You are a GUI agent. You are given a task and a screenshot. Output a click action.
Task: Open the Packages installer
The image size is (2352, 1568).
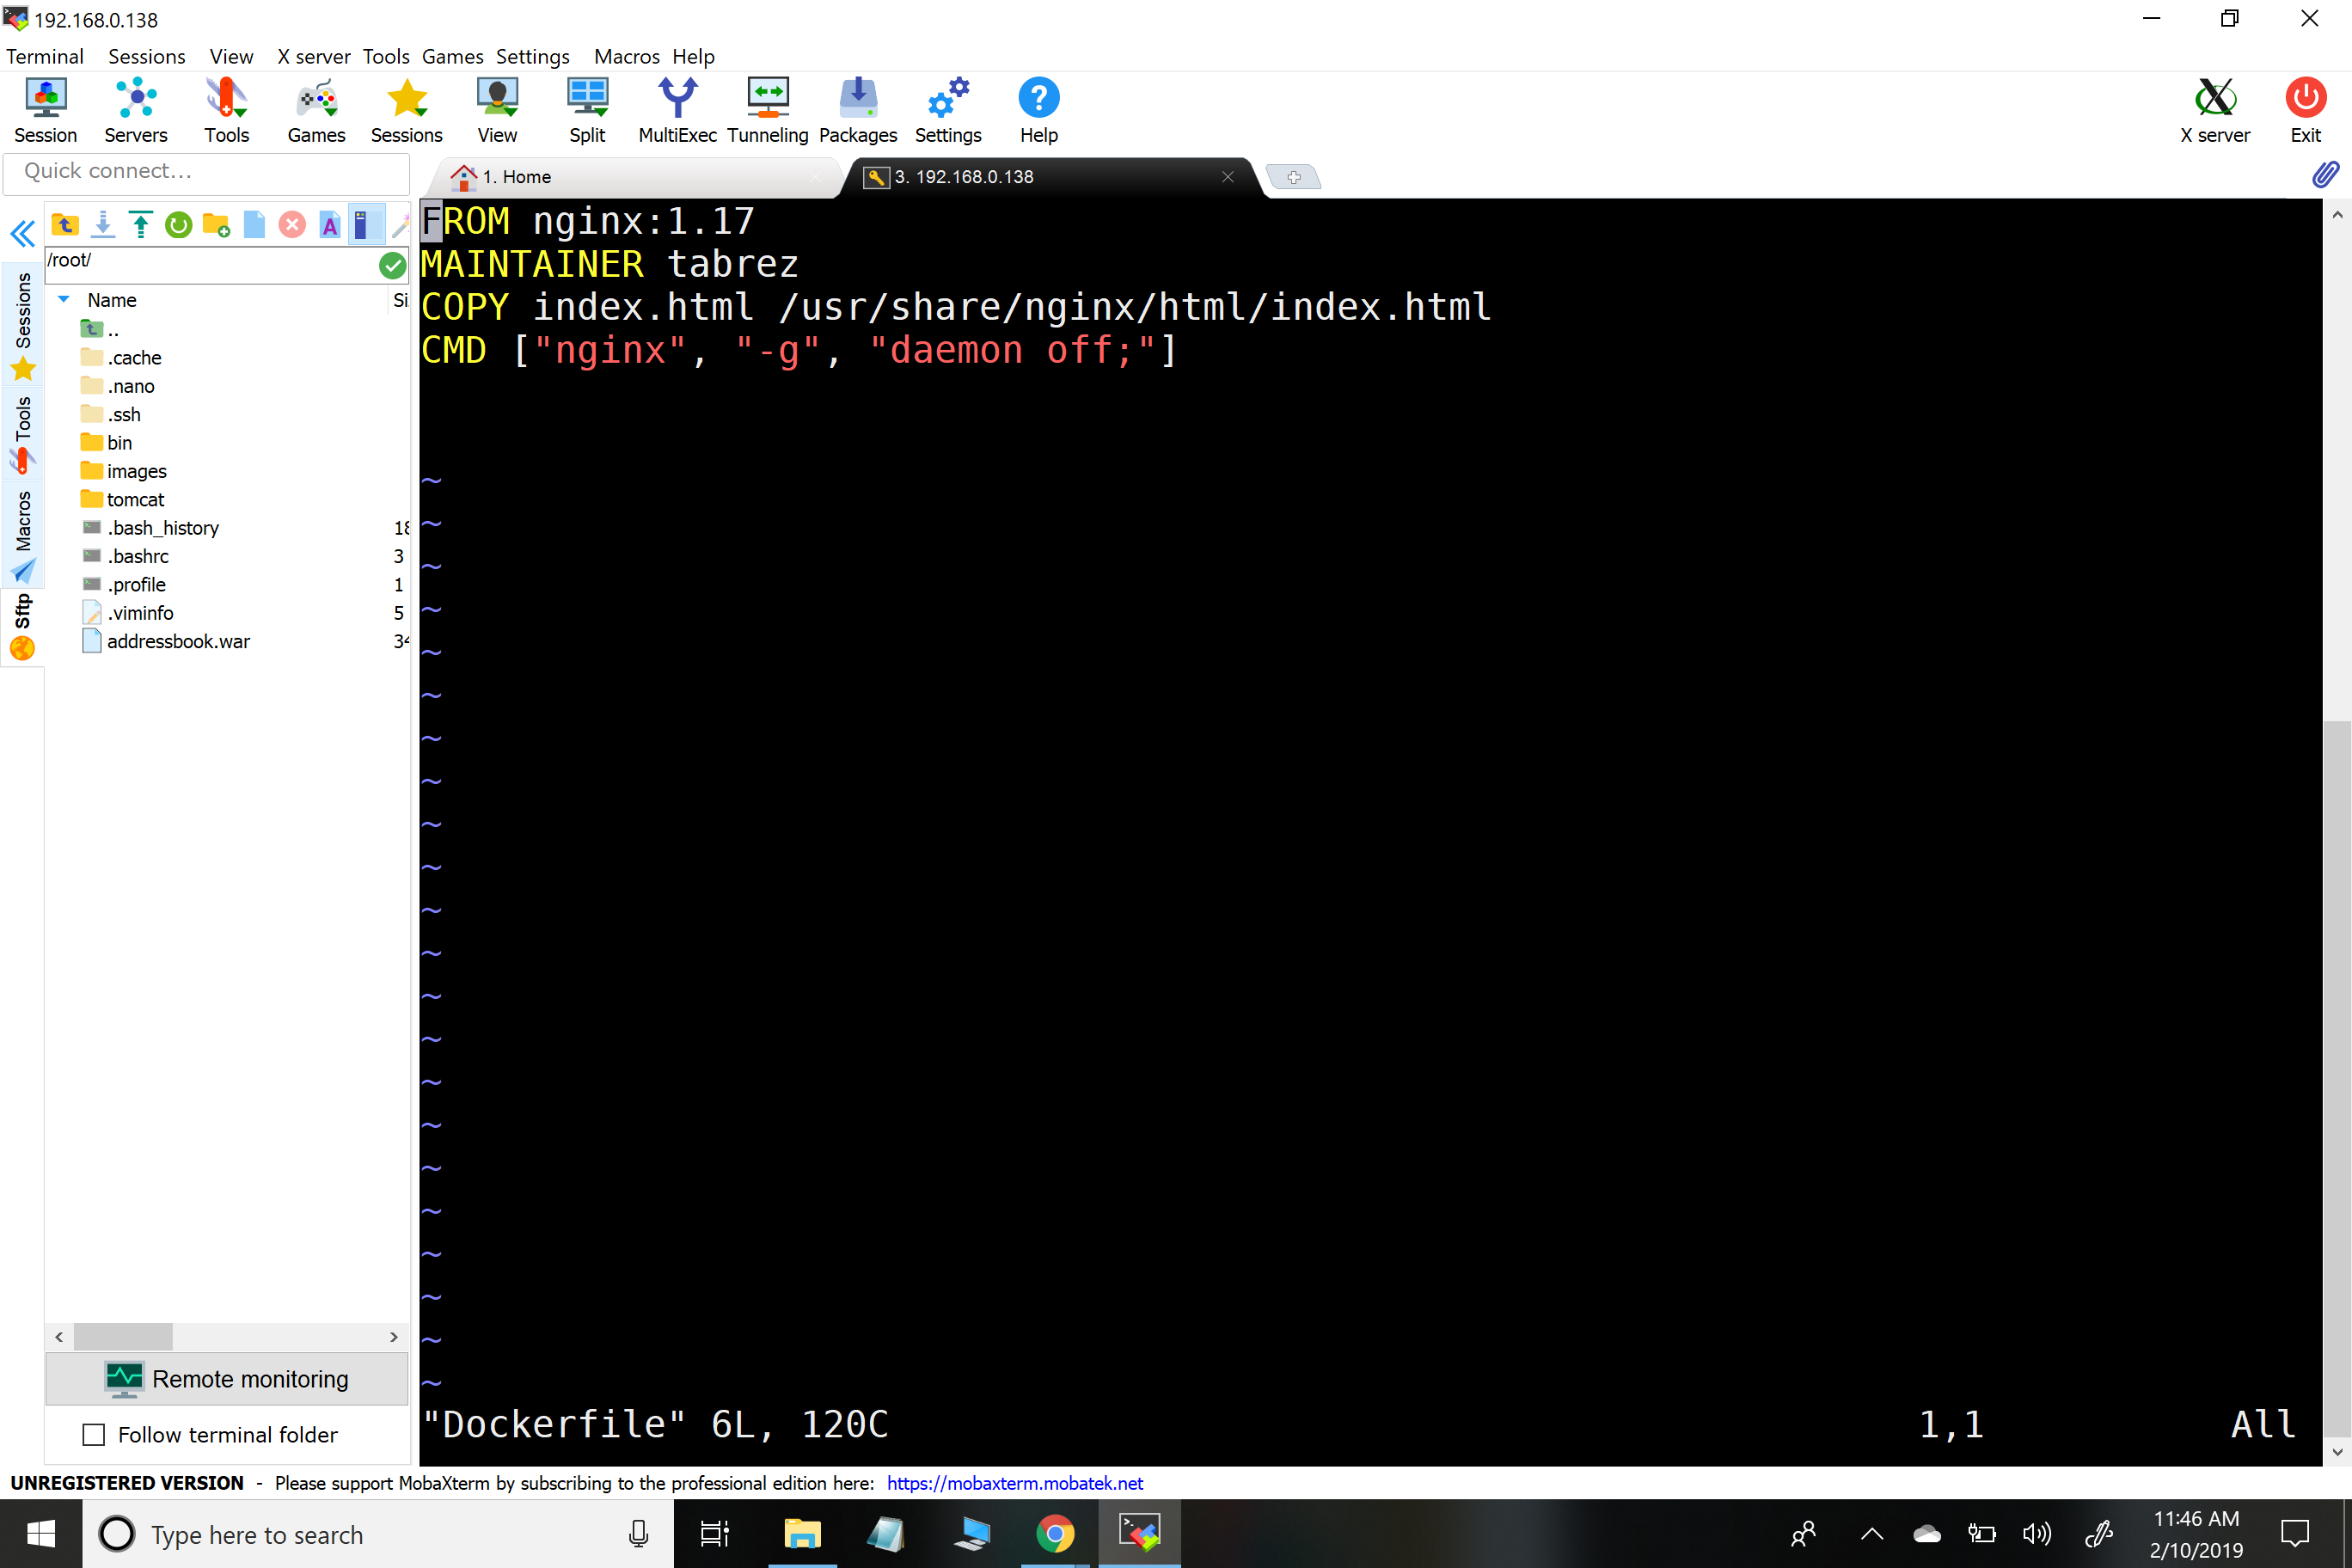(x=857, y=108)
